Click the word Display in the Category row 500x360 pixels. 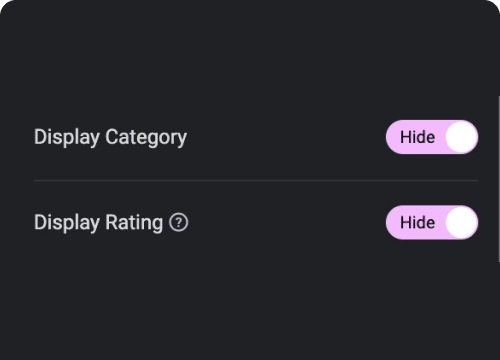pos(67,137)
